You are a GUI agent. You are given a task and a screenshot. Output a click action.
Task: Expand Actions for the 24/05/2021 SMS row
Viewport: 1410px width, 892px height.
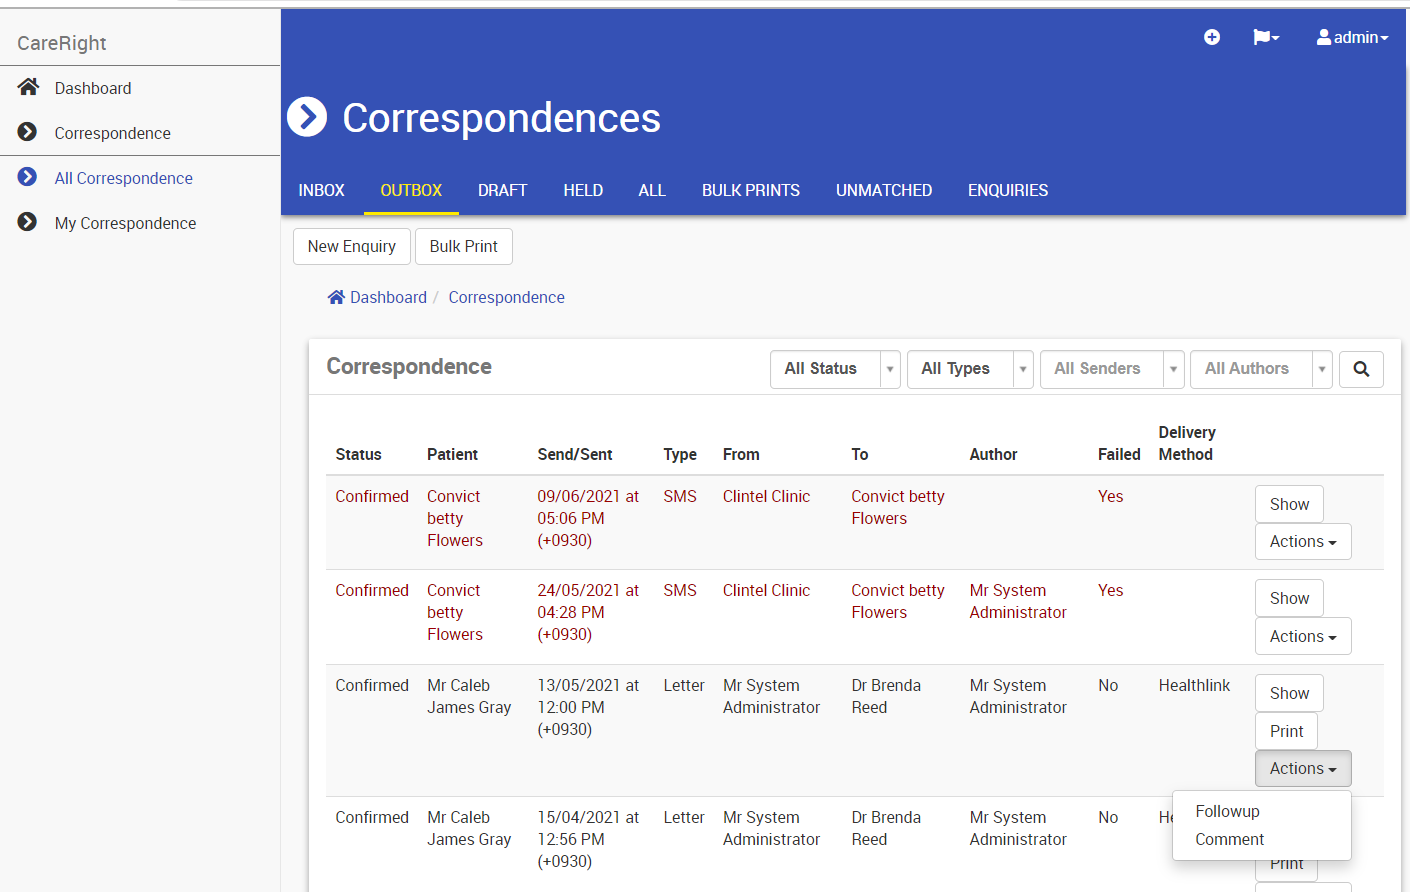pyautogui.click(x=1303, y=636)
